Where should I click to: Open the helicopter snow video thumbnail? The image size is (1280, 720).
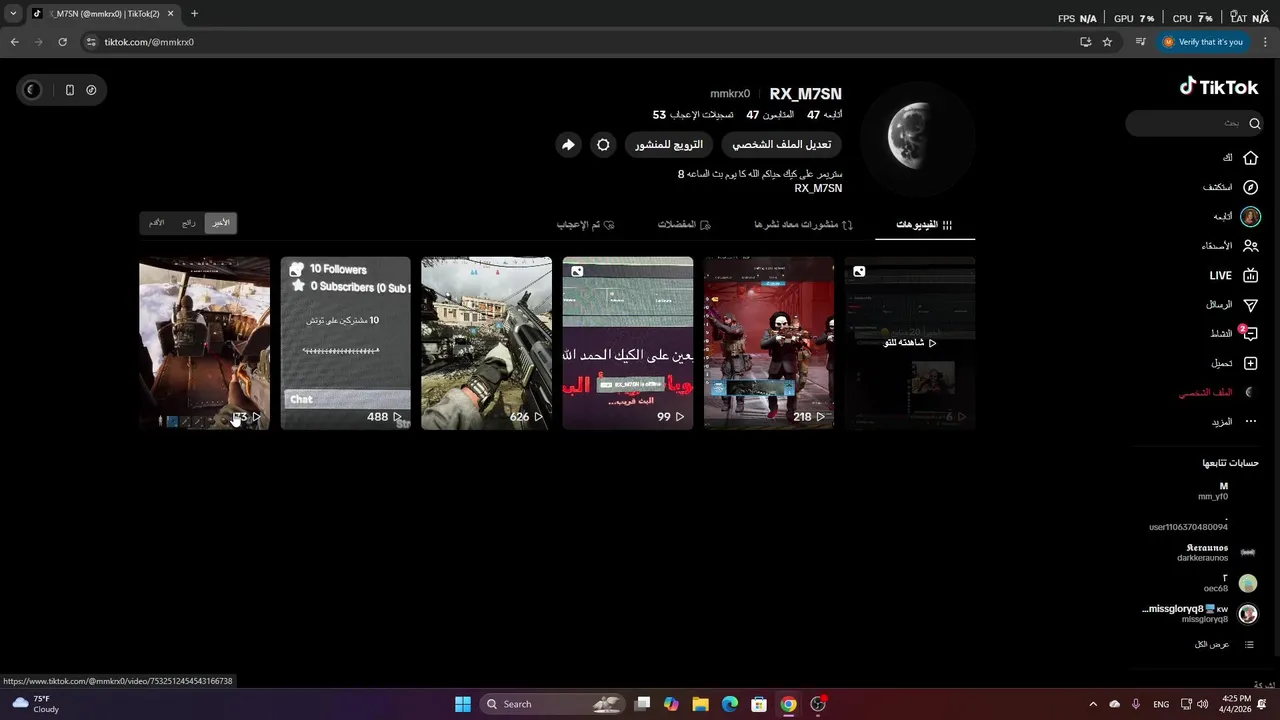click(x=204, y=343)
